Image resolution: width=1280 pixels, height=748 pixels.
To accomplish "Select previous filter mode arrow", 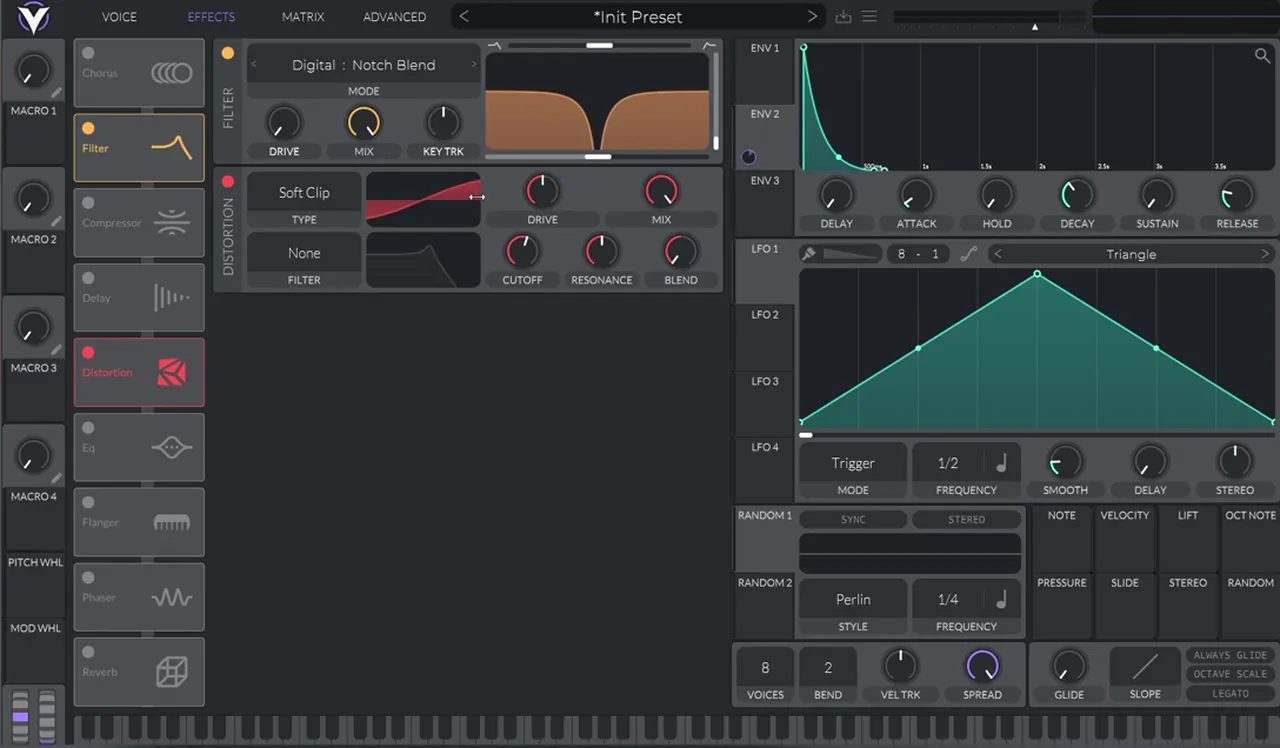I will [x=254, y=65].
